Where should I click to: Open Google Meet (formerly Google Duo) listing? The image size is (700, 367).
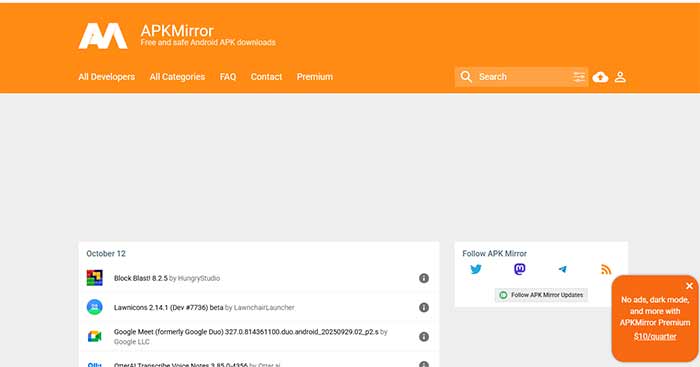(246, 332)
